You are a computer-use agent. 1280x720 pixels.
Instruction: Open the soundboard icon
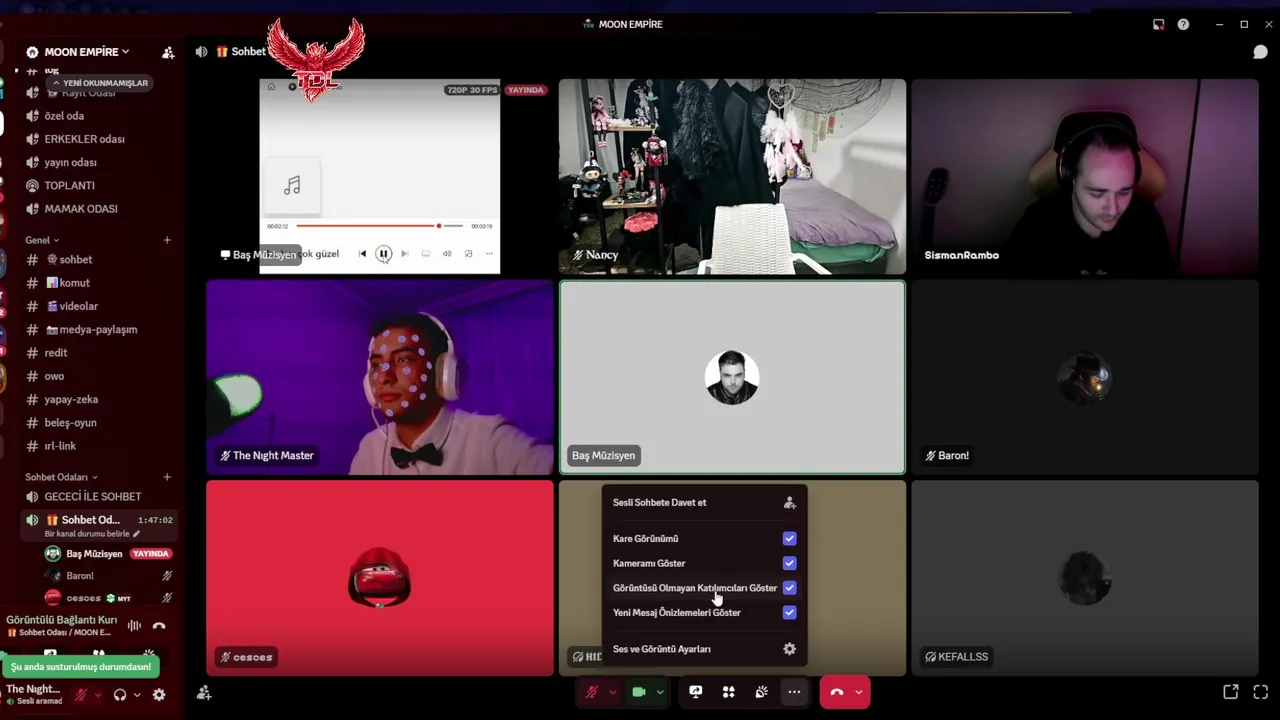761,692
